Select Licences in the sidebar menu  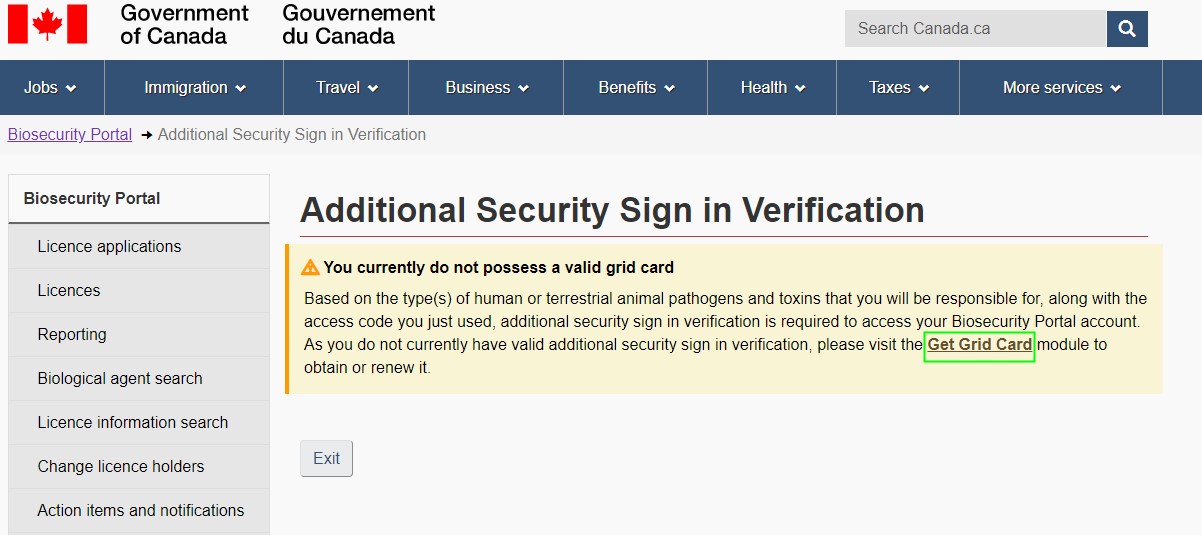pyautogui.click(x=69, y=291)
